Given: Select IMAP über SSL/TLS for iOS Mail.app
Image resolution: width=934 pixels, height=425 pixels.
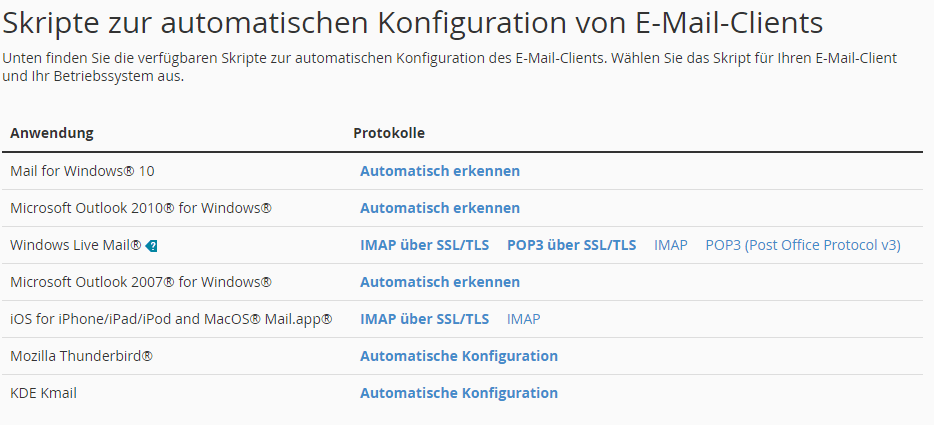Looking at the screenshot, I should pyautogui.click(x=424, y=319).
